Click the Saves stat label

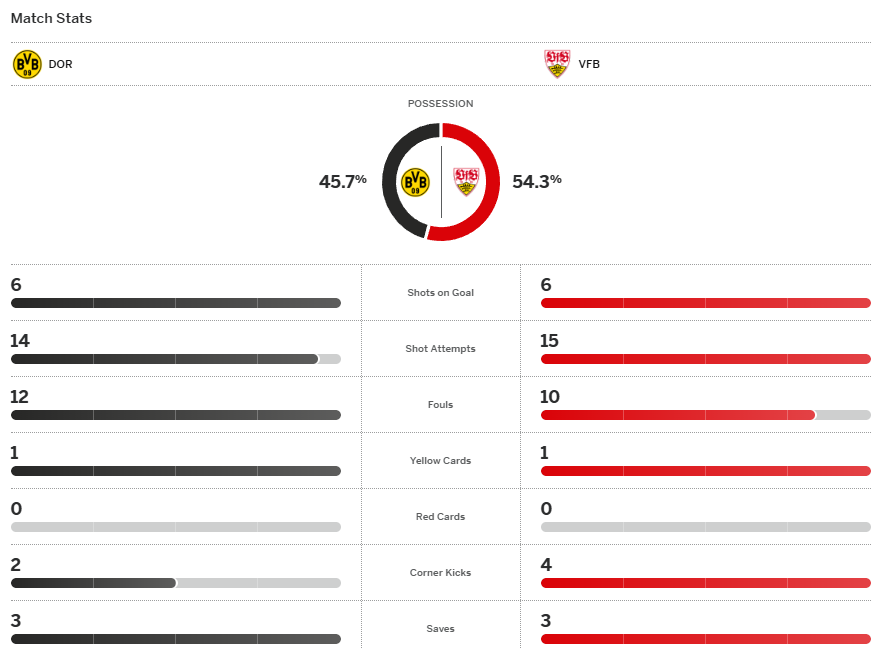[x=440, y=629]
